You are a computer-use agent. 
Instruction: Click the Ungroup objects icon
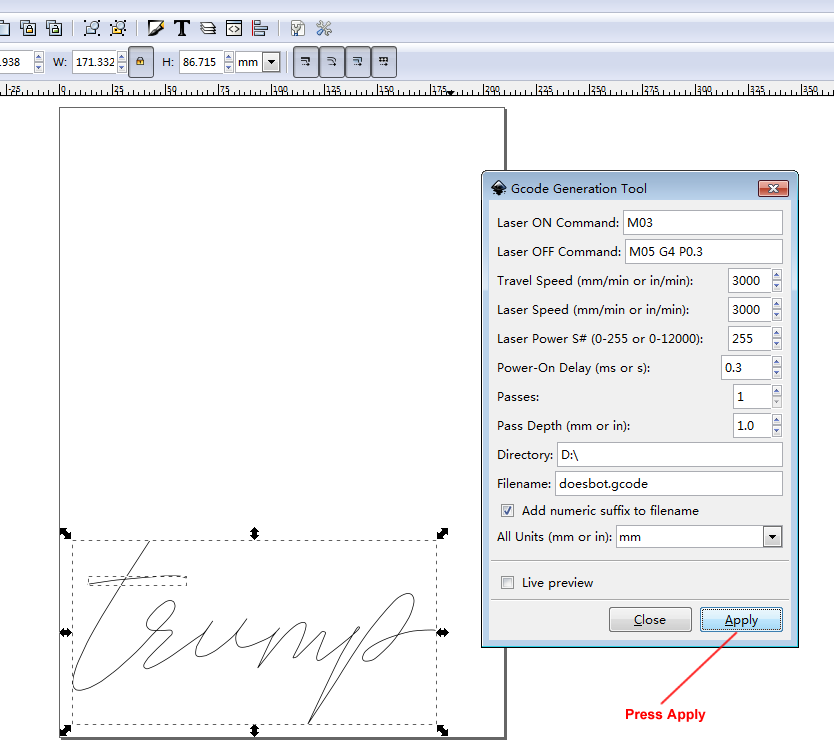[119, 28]
